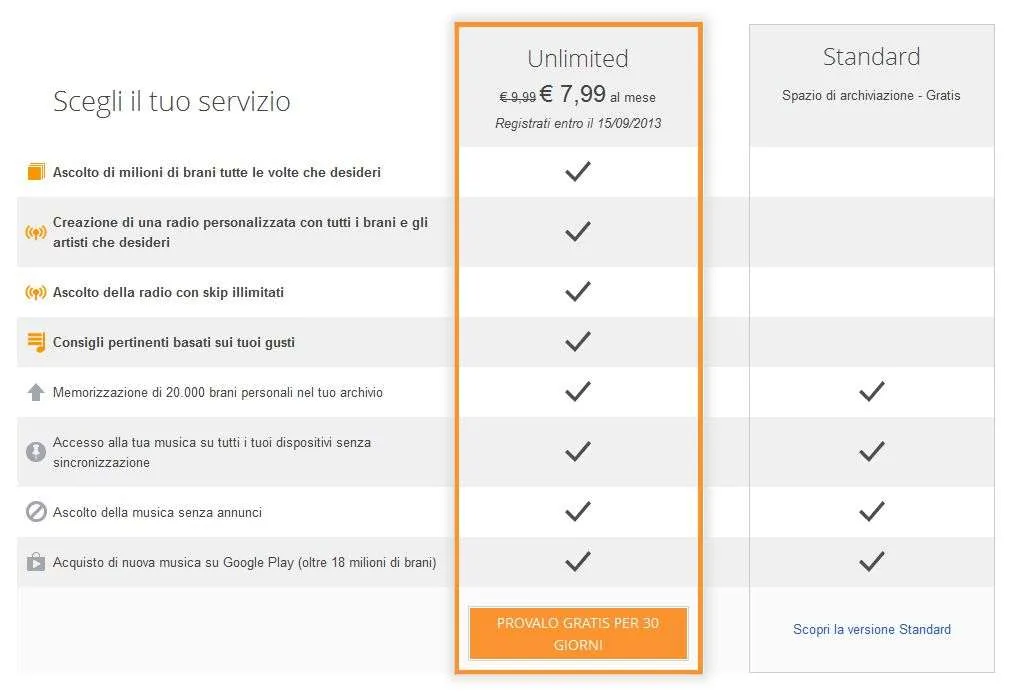Image resolution: width=1028 pixels, height=697 pixels.
Task: Select the Standard plan header
Action: click(x=871, y=57)
